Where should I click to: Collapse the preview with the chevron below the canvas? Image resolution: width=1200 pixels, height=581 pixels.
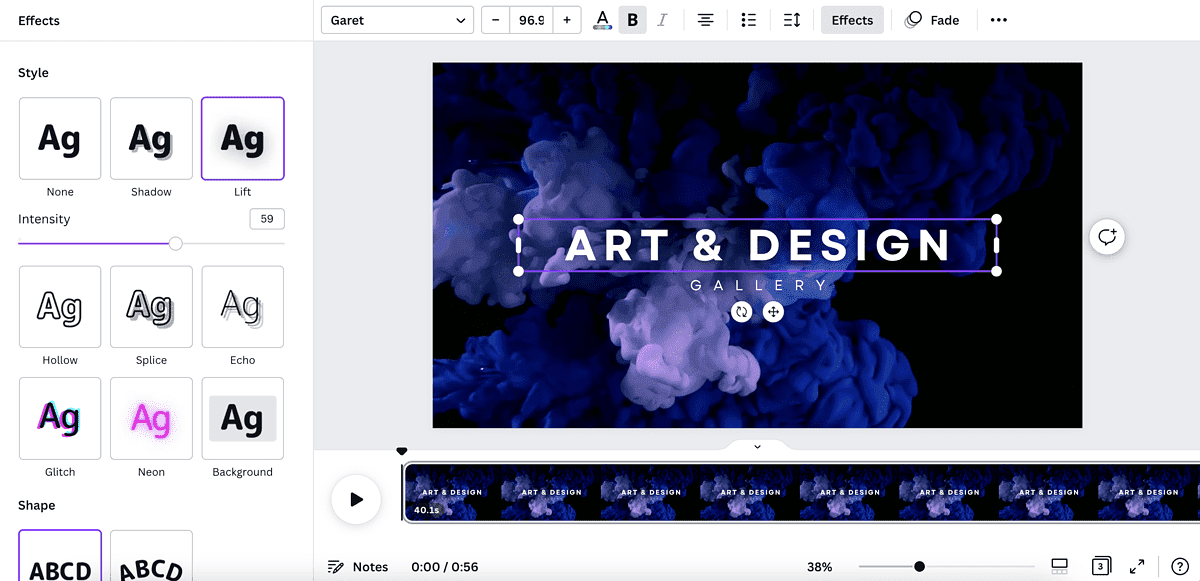[757, 446]
